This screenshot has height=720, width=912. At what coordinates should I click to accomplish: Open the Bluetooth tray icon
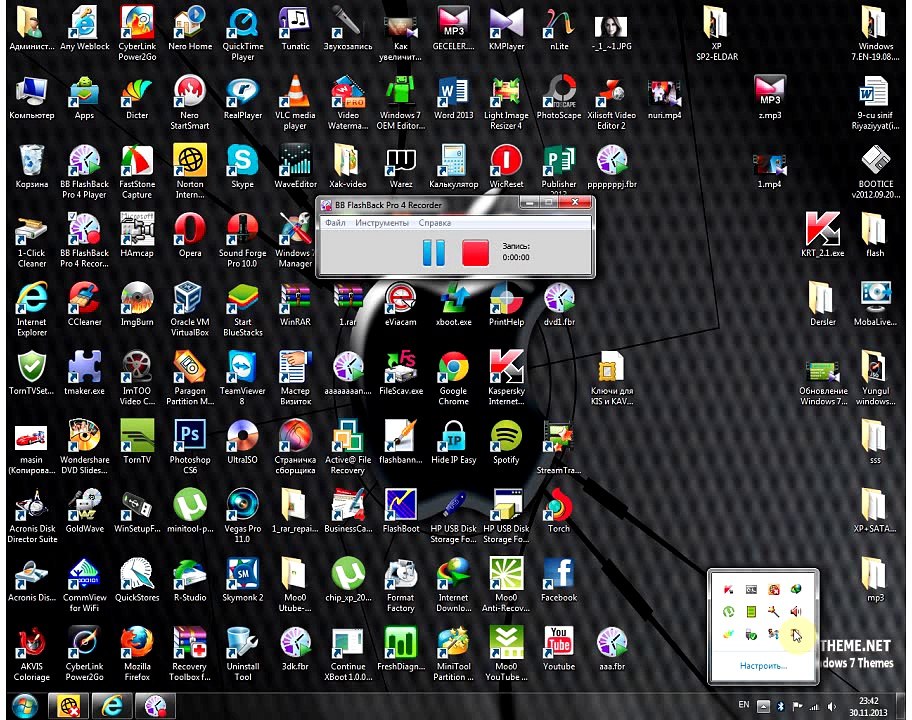[781, 706]
